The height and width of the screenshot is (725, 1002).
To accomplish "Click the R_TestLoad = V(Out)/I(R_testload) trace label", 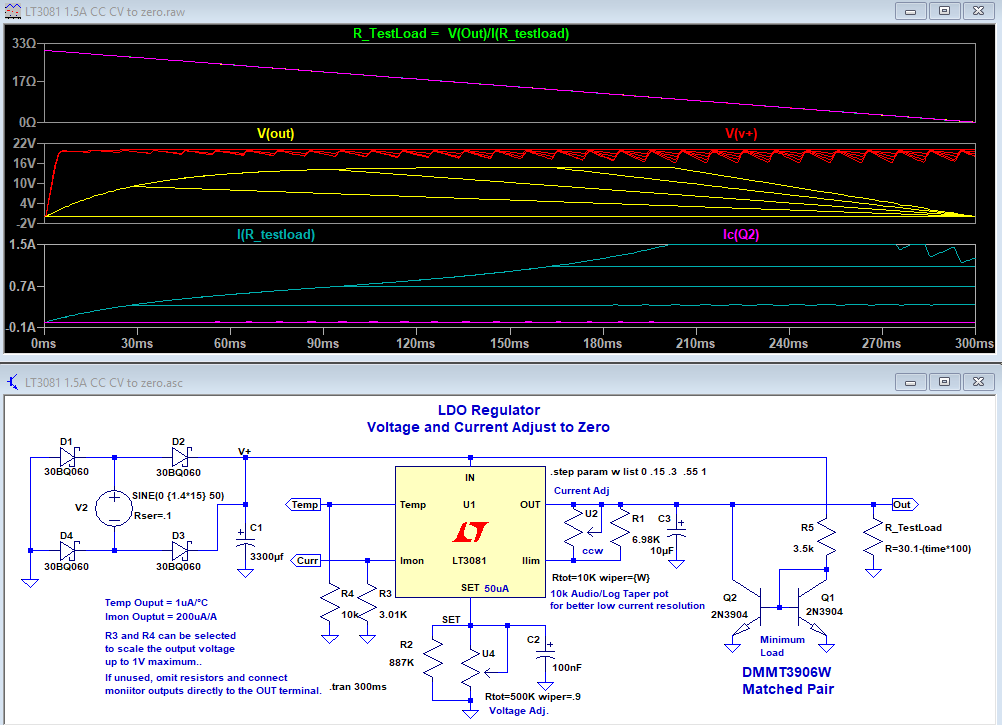I will tap(461, 33).
